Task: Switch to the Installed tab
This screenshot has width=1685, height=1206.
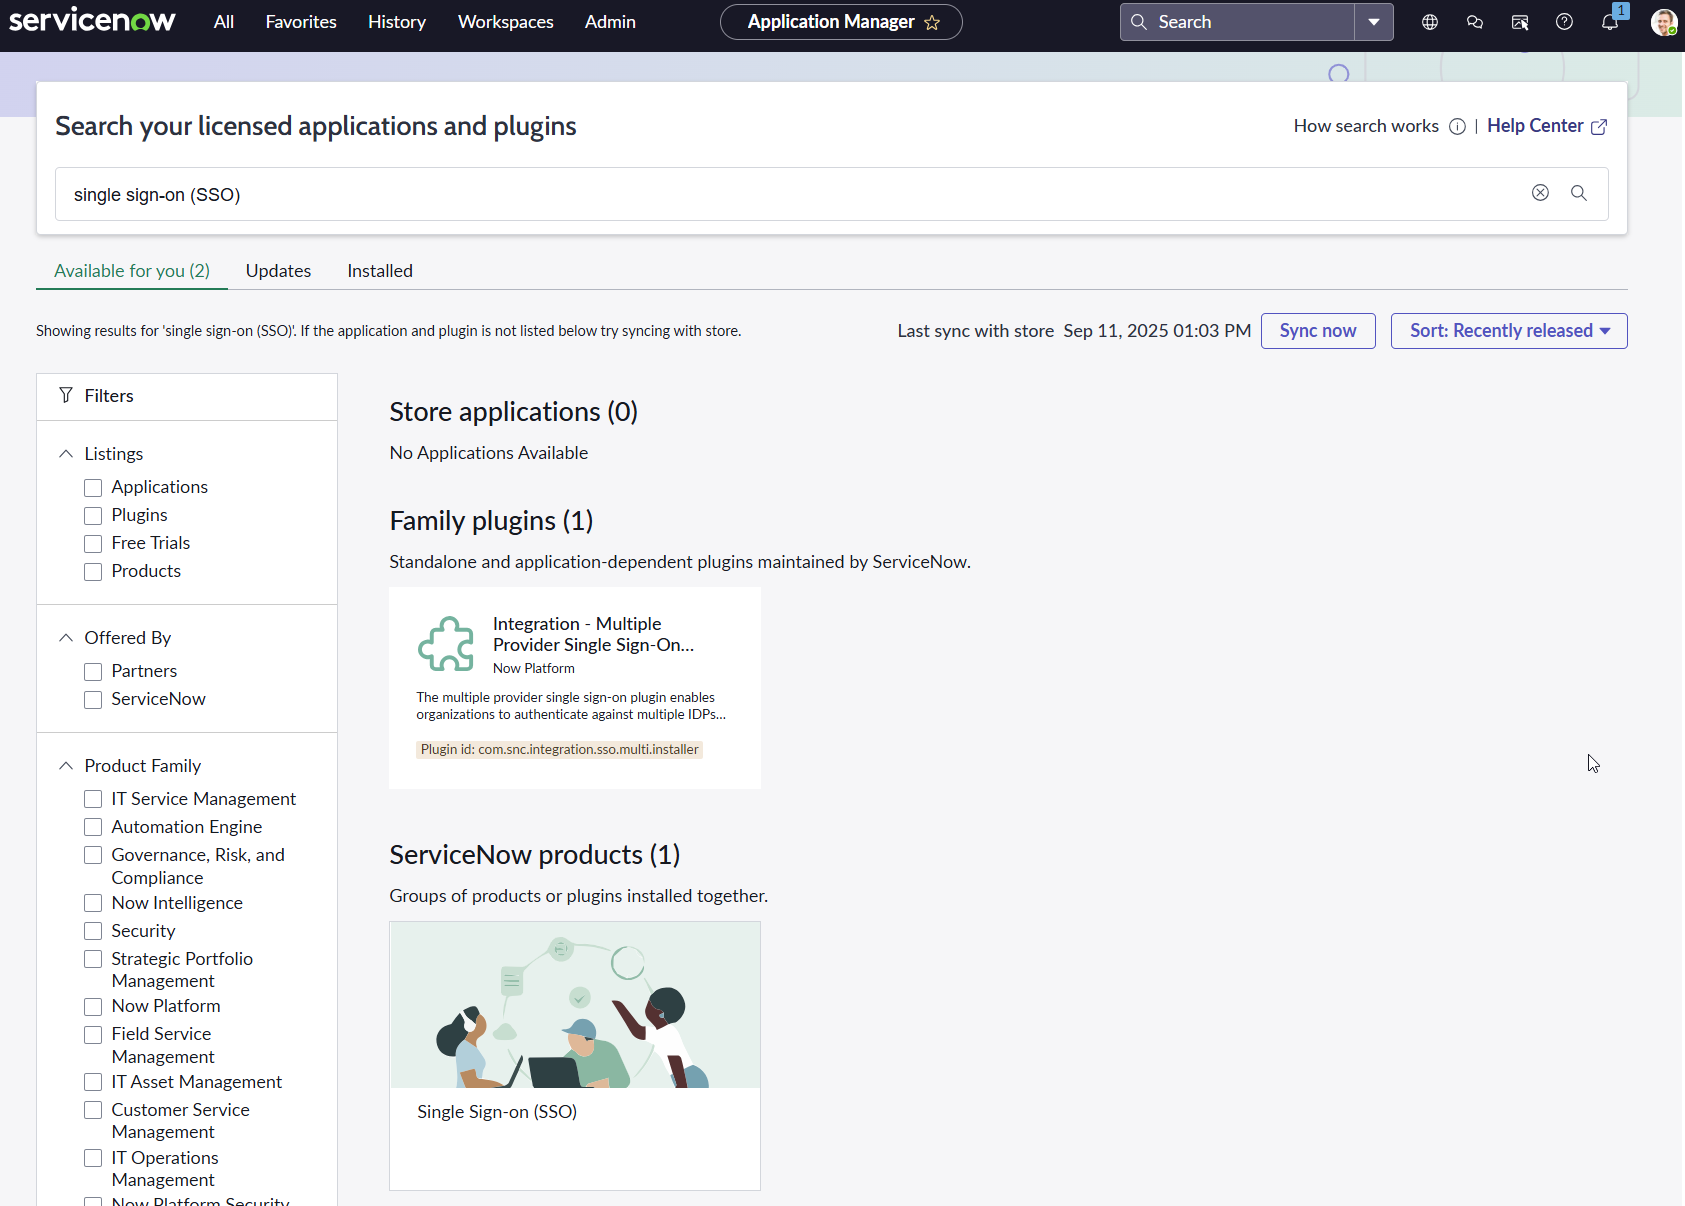Action: click(380, 271)
